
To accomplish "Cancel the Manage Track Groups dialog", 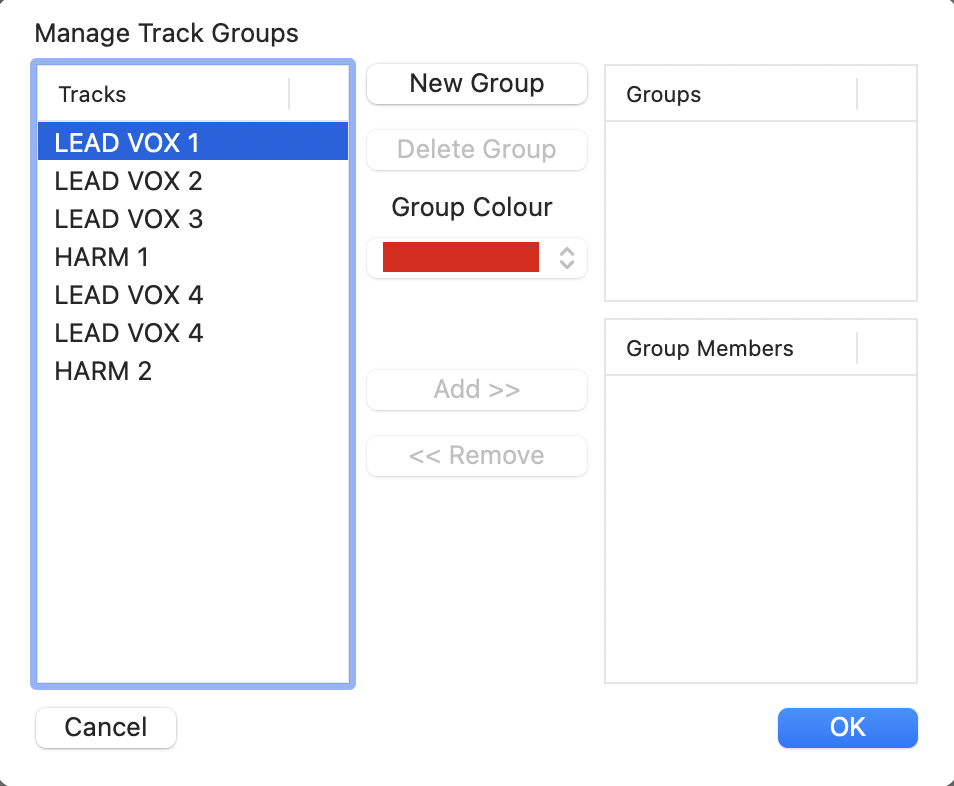I will tap(106, 727).
